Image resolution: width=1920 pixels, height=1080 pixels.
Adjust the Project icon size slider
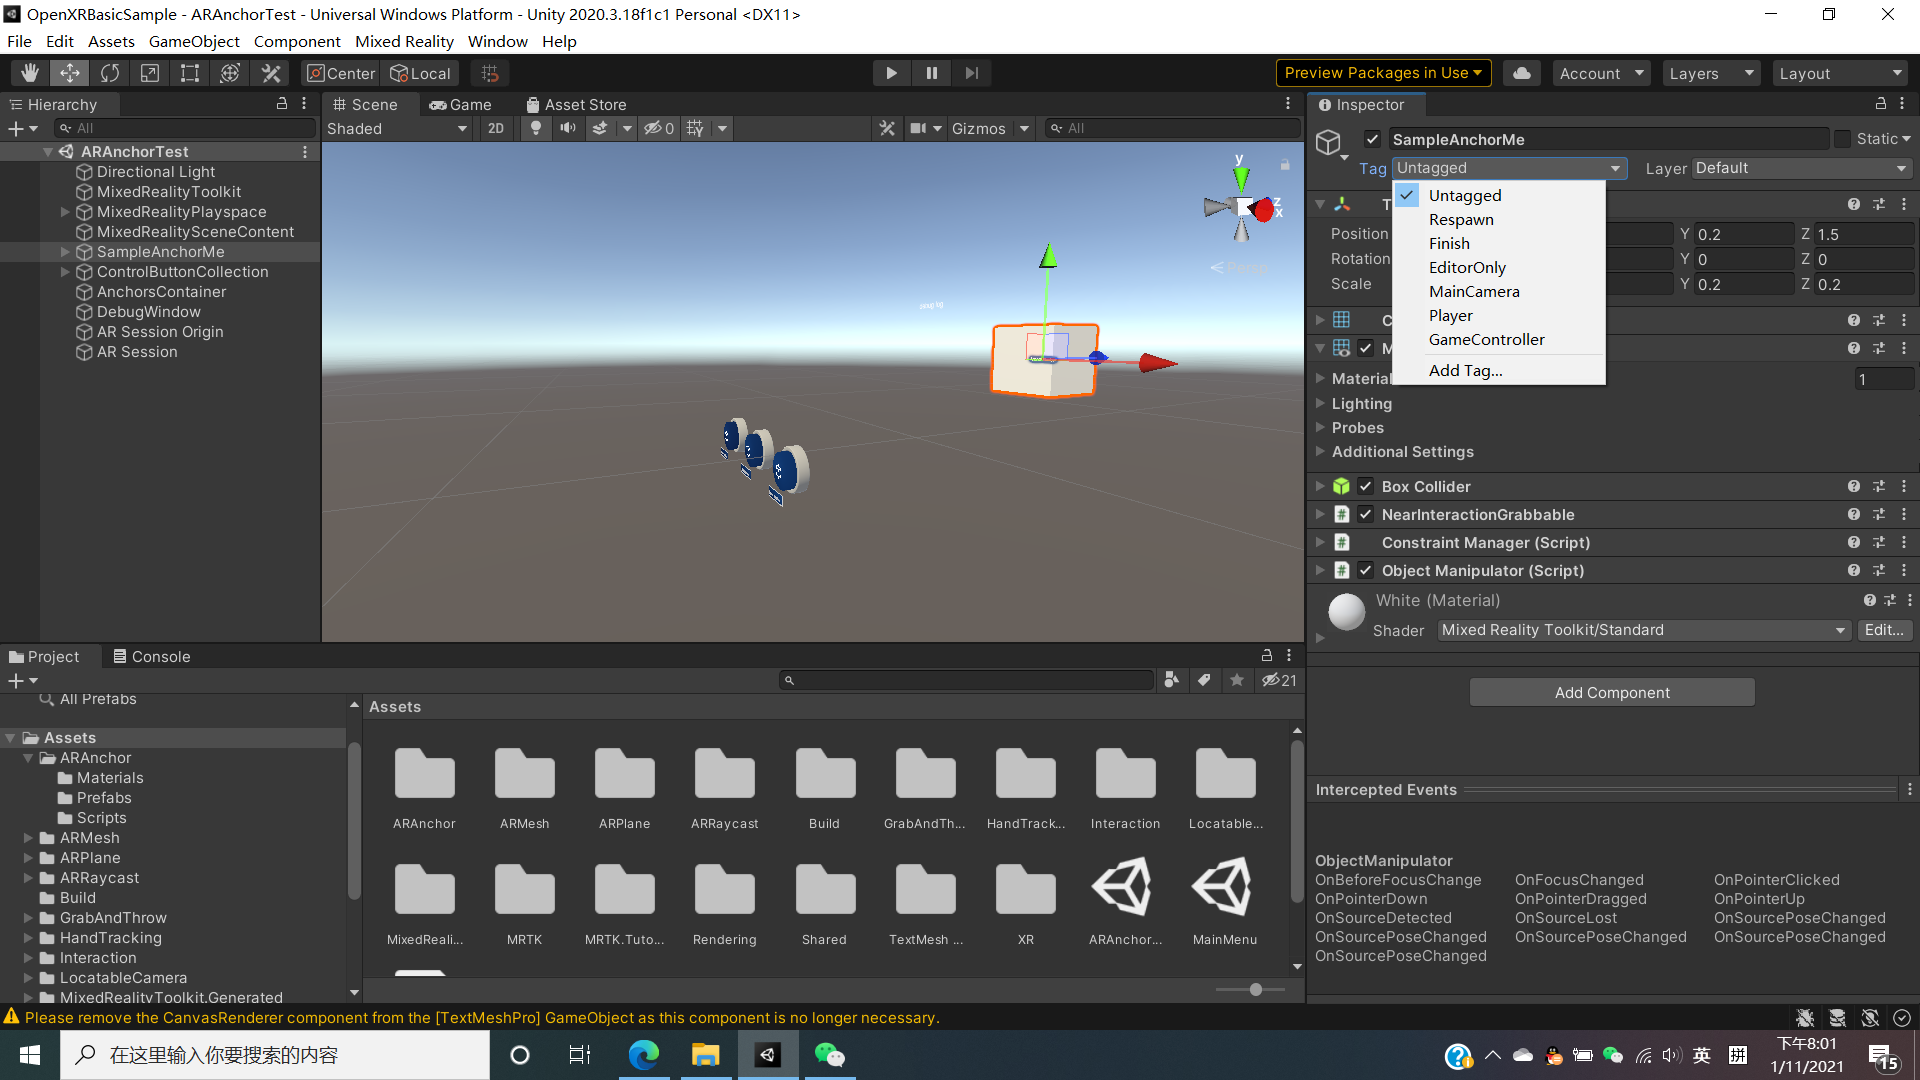point(1255,989)
